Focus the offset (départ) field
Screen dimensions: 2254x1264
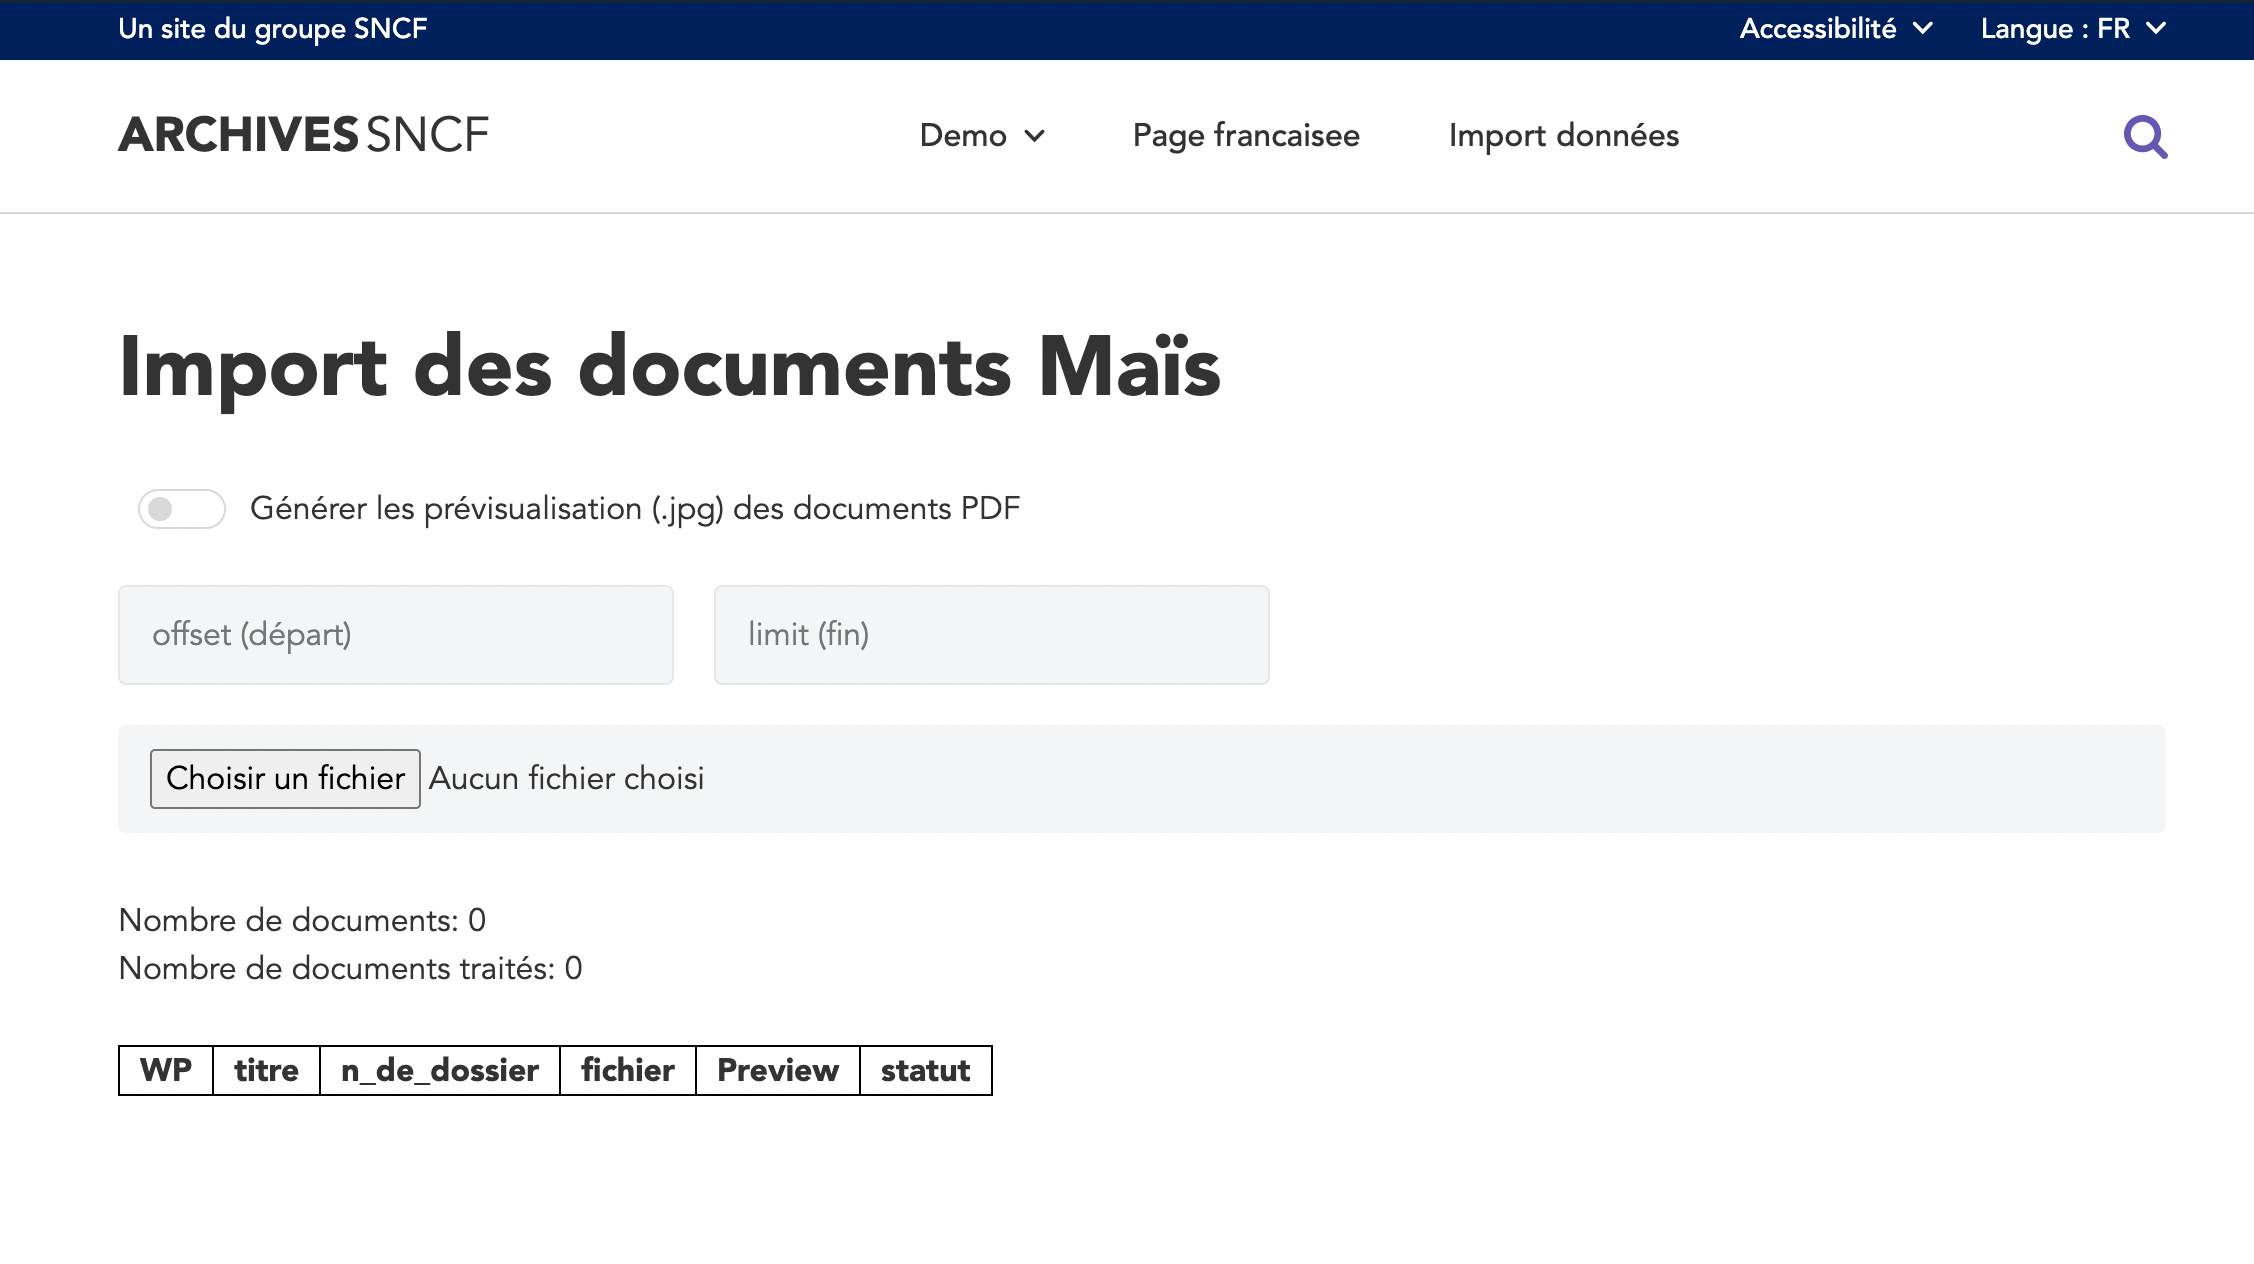pos(396,635)
